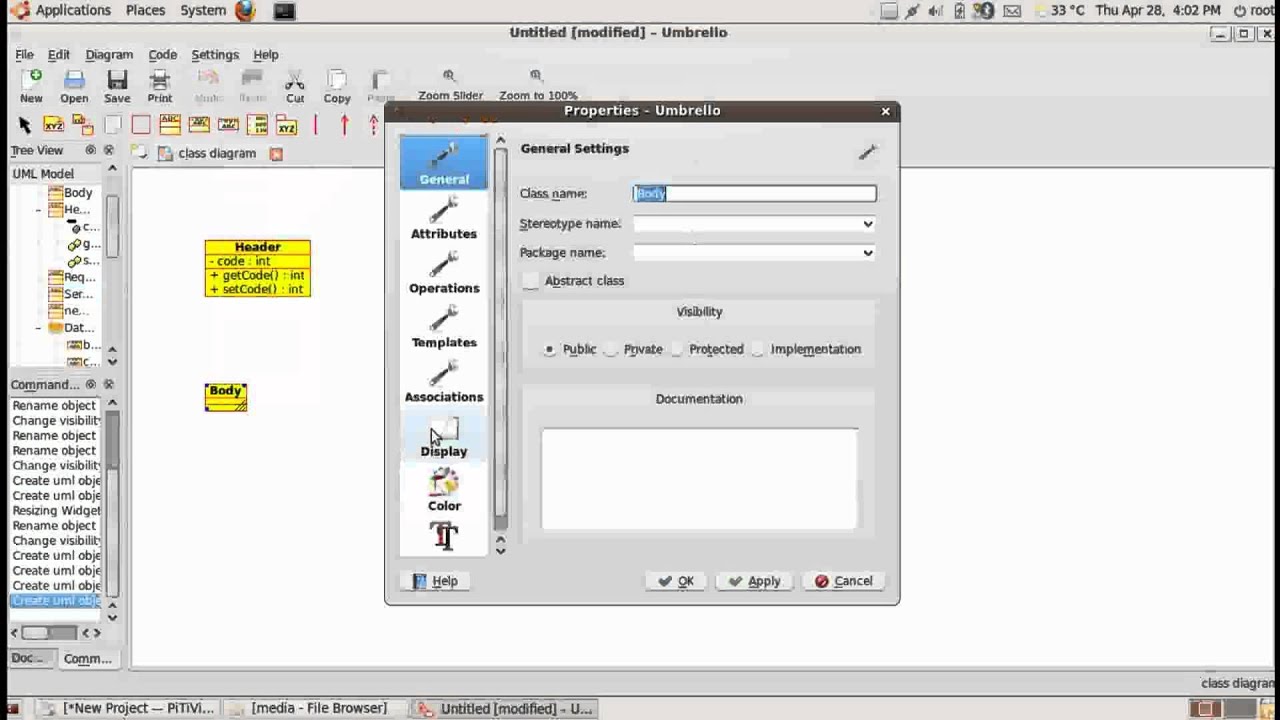The height and width of the screenshot is (720, 1280).
Task: Click the Apply button
Action: pyautogui.click(x=755, y=581)
